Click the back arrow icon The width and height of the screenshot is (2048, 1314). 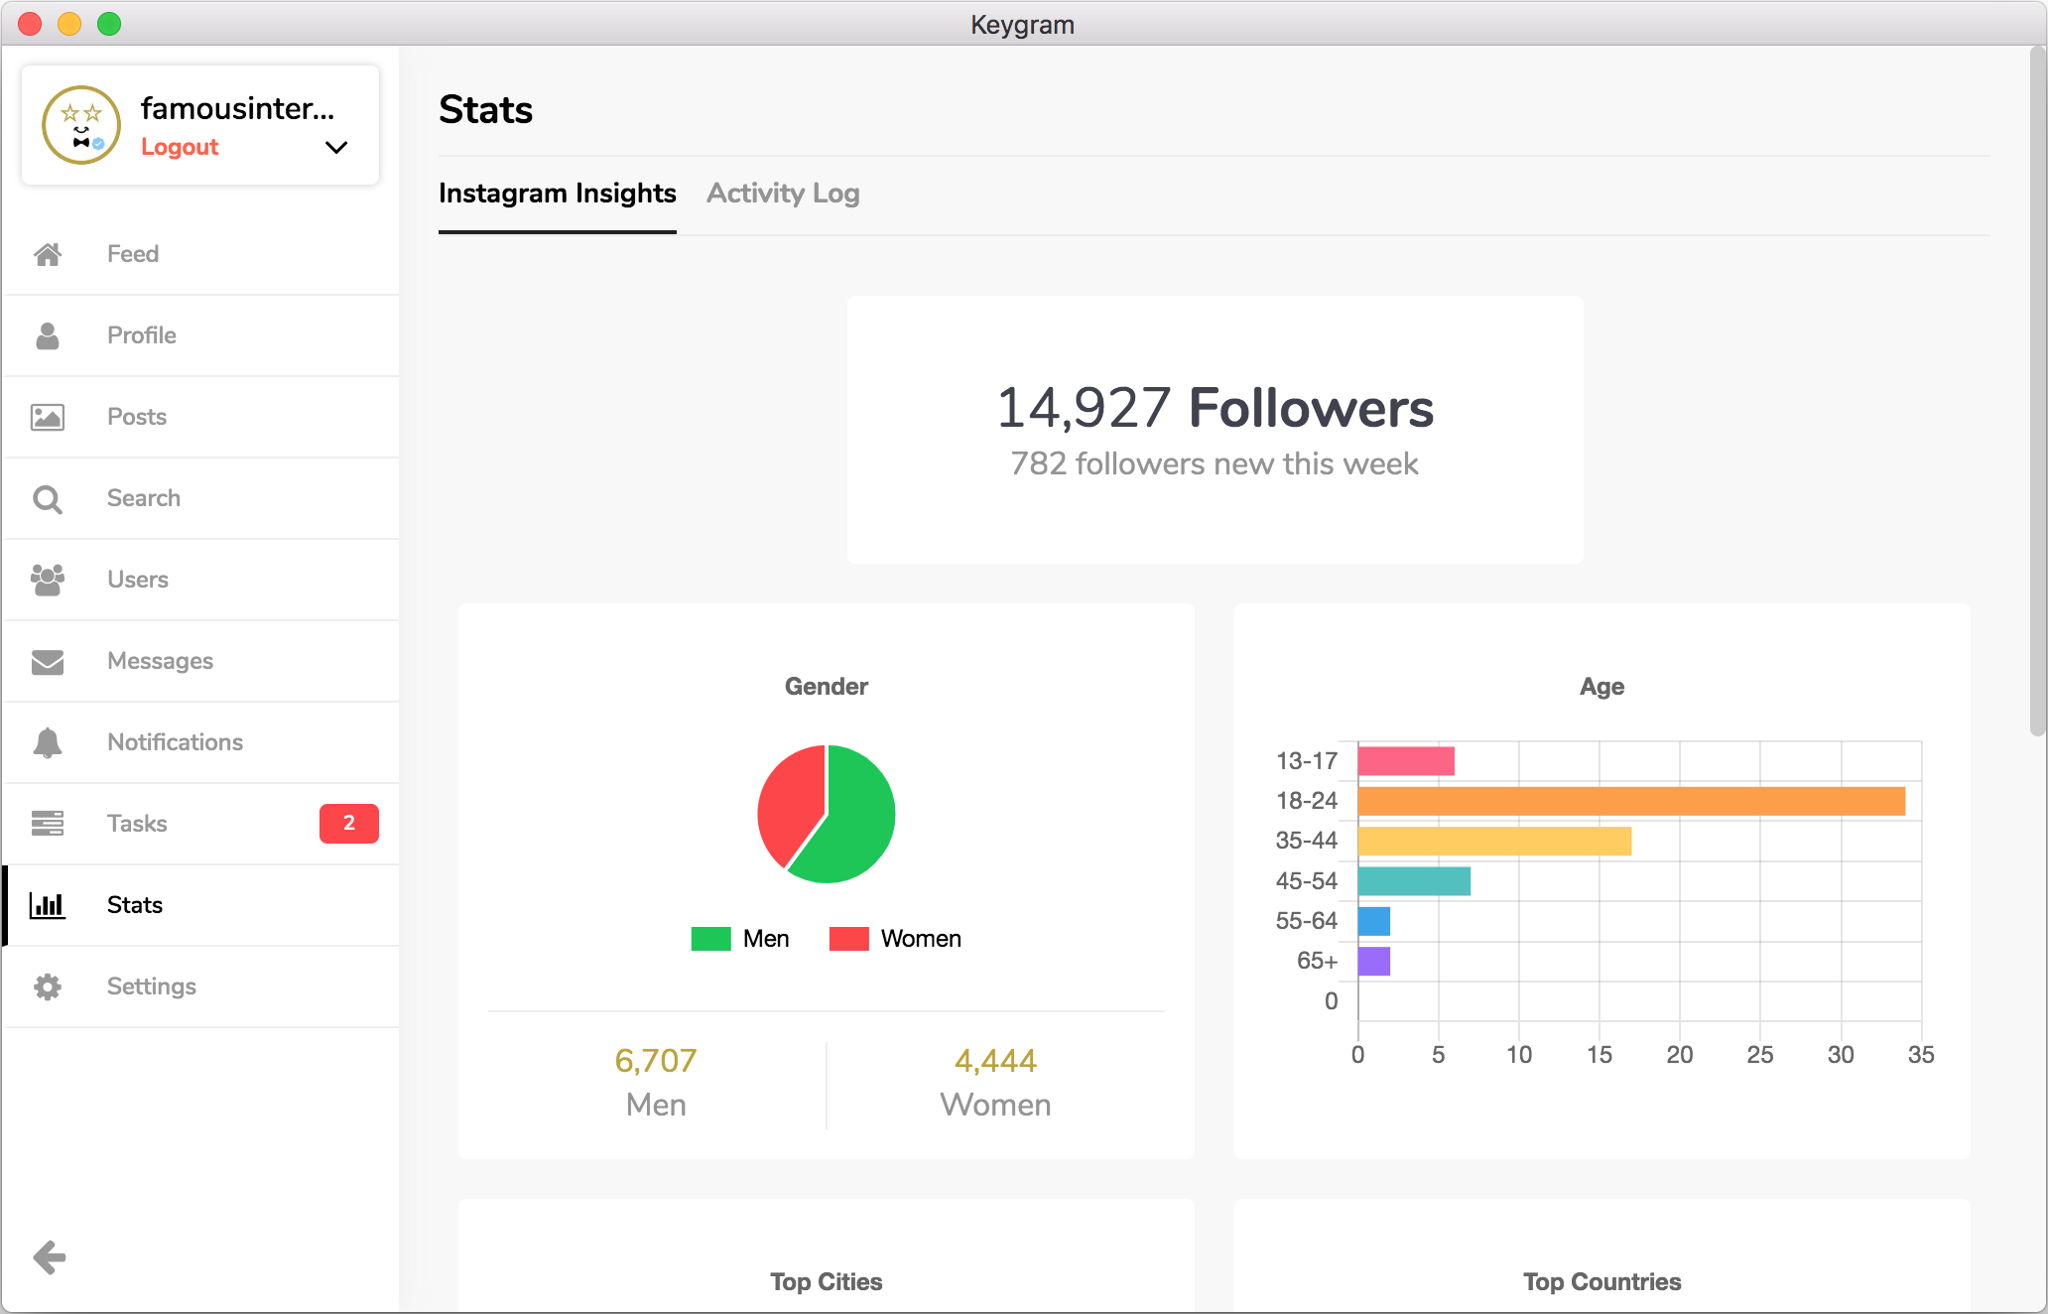(x=49, y=1257)
